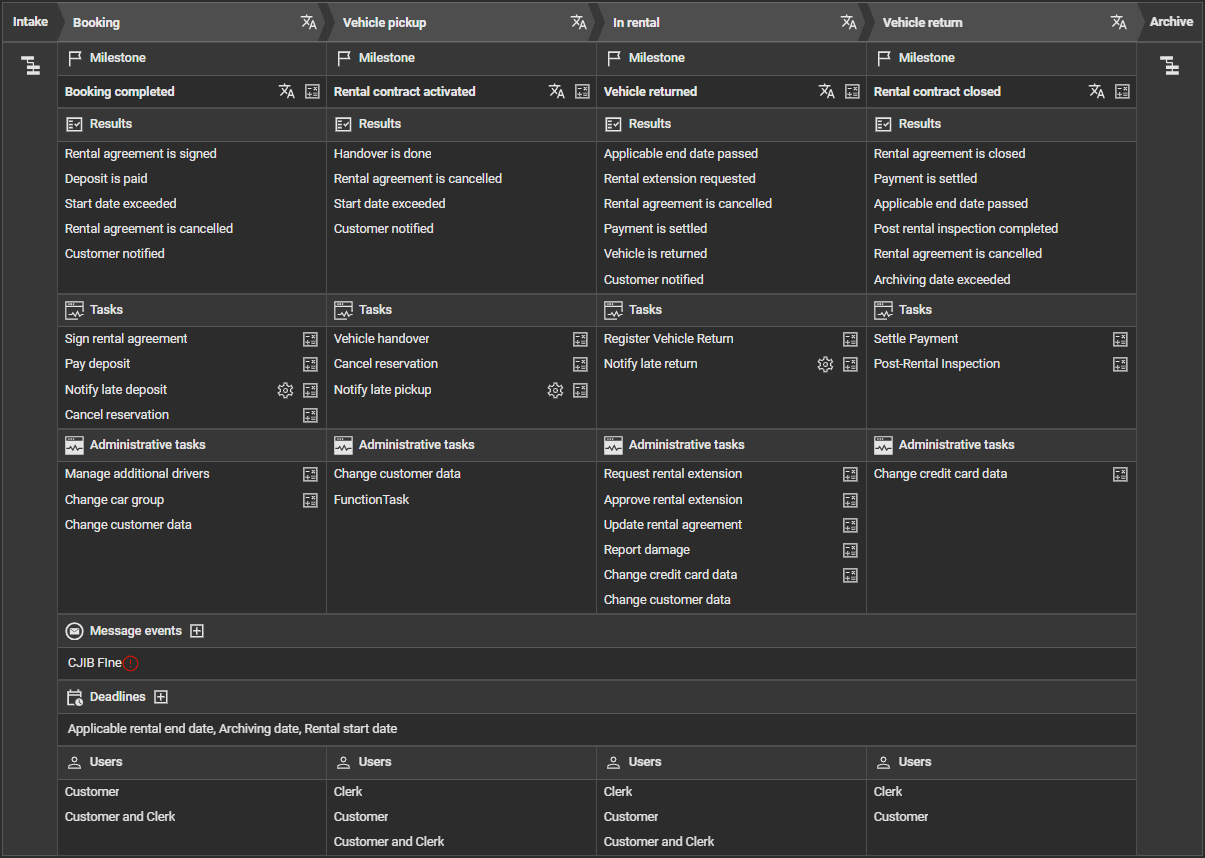Click translate icon next to Booking completed
The height and width of the screenshot is (858, 1205).
[287, 91]
